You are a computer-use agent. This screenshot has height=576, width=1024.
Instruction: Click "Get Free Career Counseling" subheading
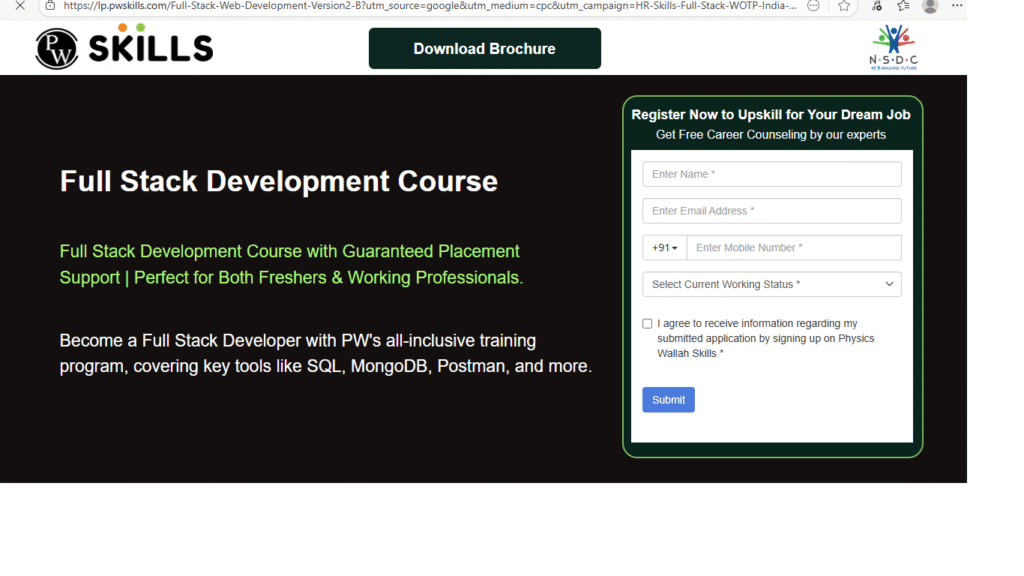[x=771, y=135]
